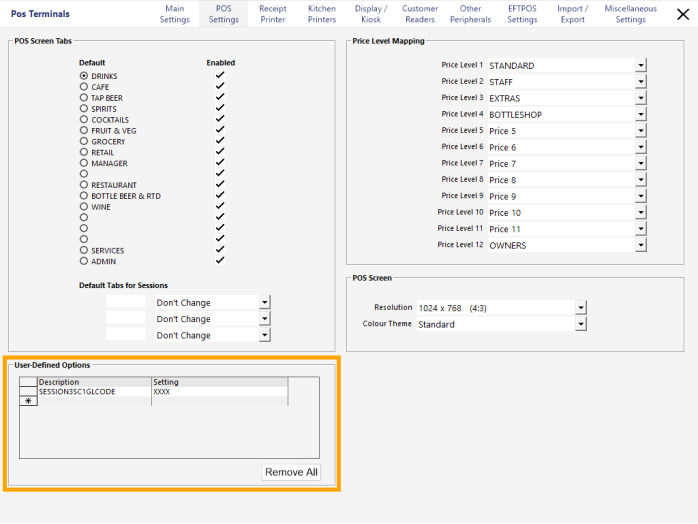Toggle Enabled checkmark for WINE
This screenshot has height=524, width=698.
coord(220,206)
